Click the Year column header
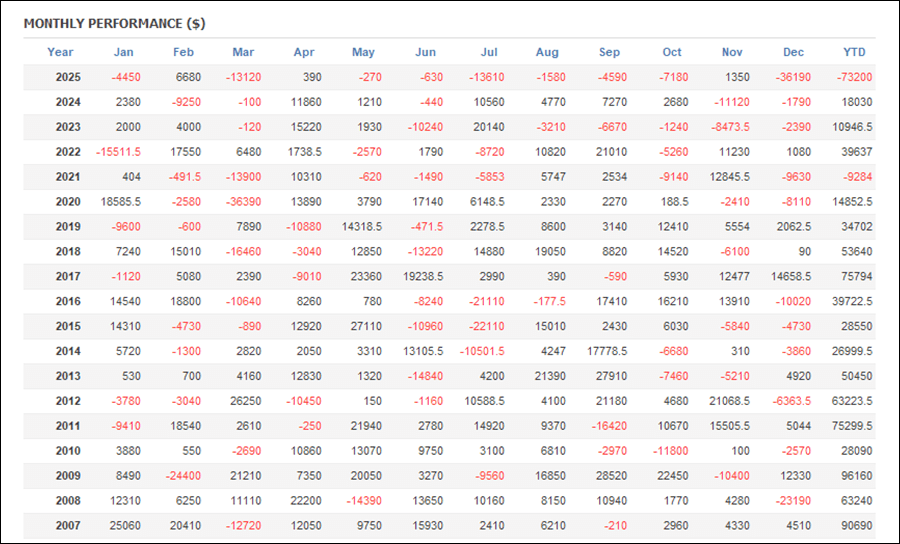This screenshot has height=544, width=900. pos(60,52)
